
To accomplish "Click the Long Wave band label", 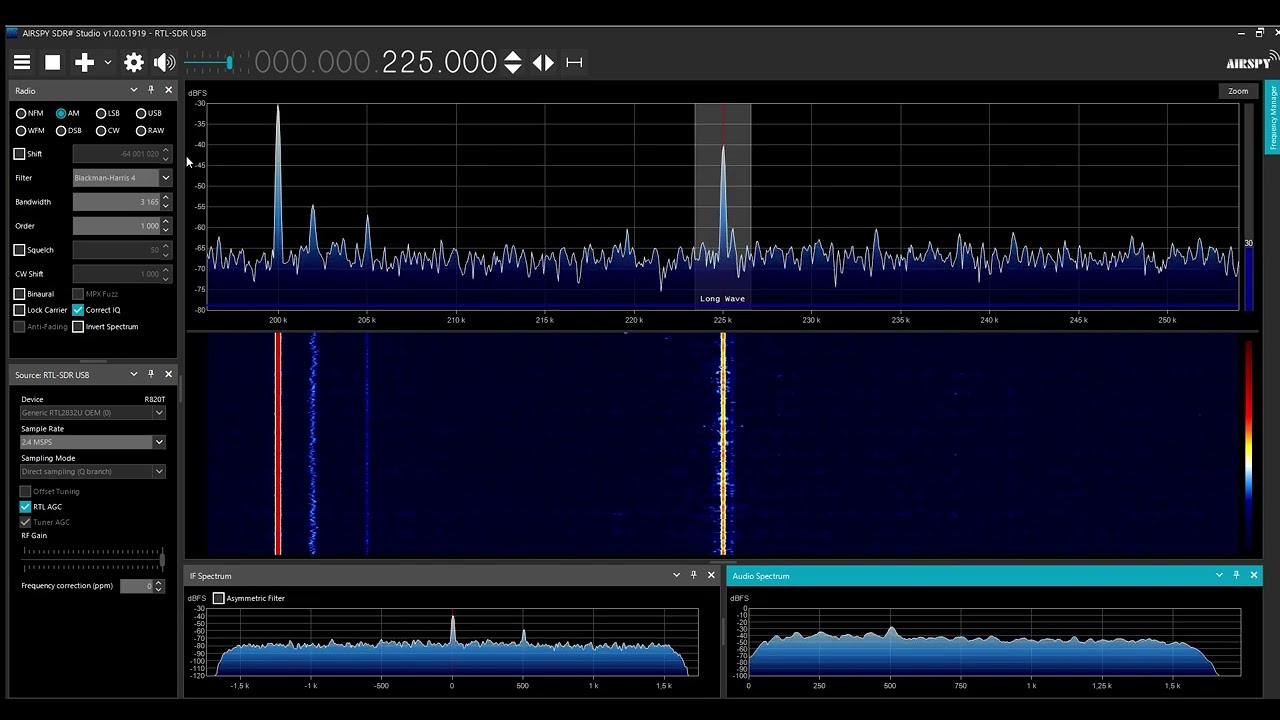I will coord(722,299).
